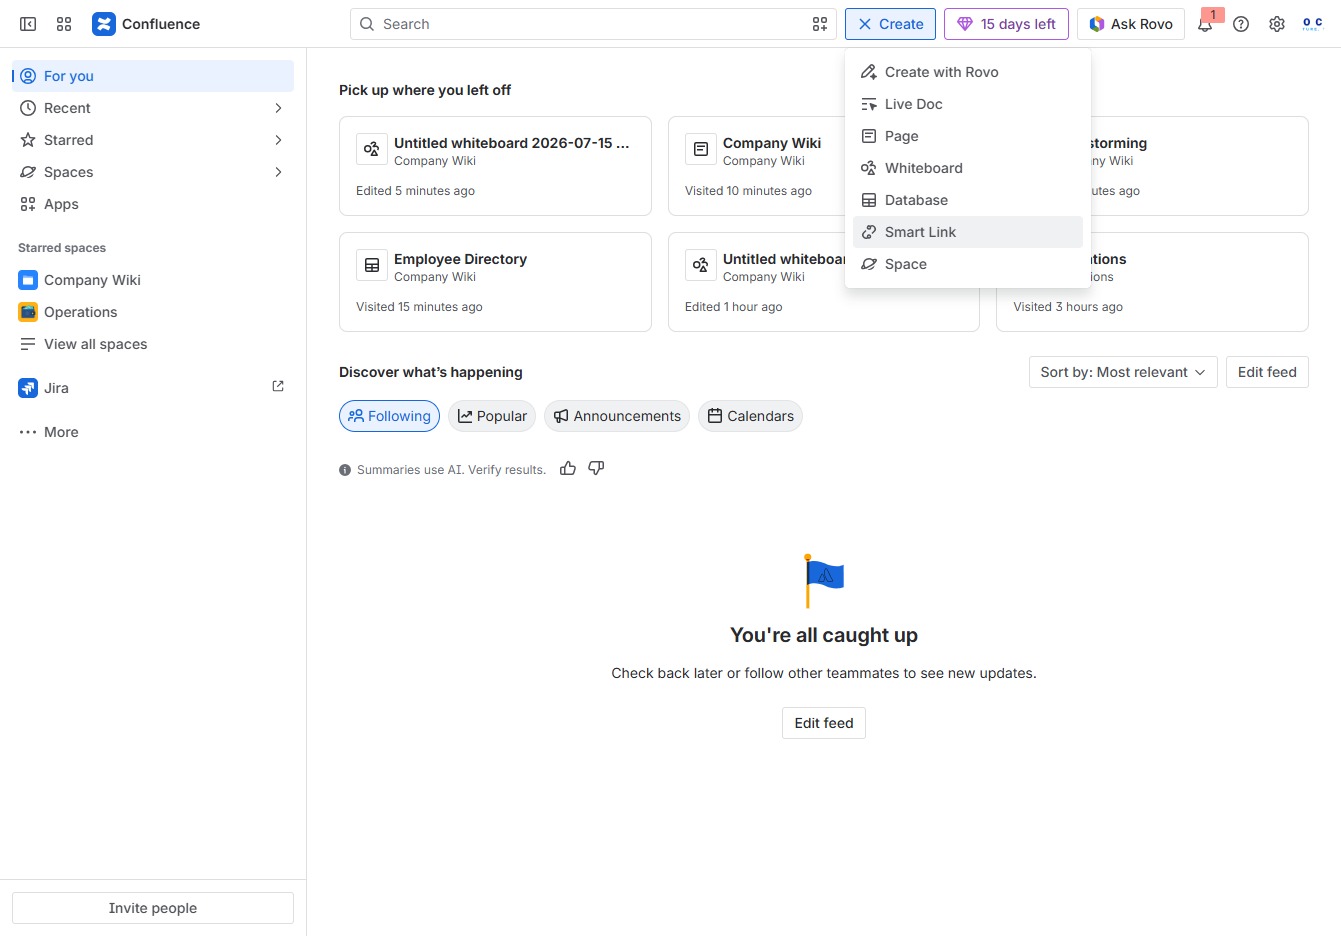This screenshot has height=936, width=1341.
Task: Open the settings gear icon
Action: click(x=1277, y=24)
